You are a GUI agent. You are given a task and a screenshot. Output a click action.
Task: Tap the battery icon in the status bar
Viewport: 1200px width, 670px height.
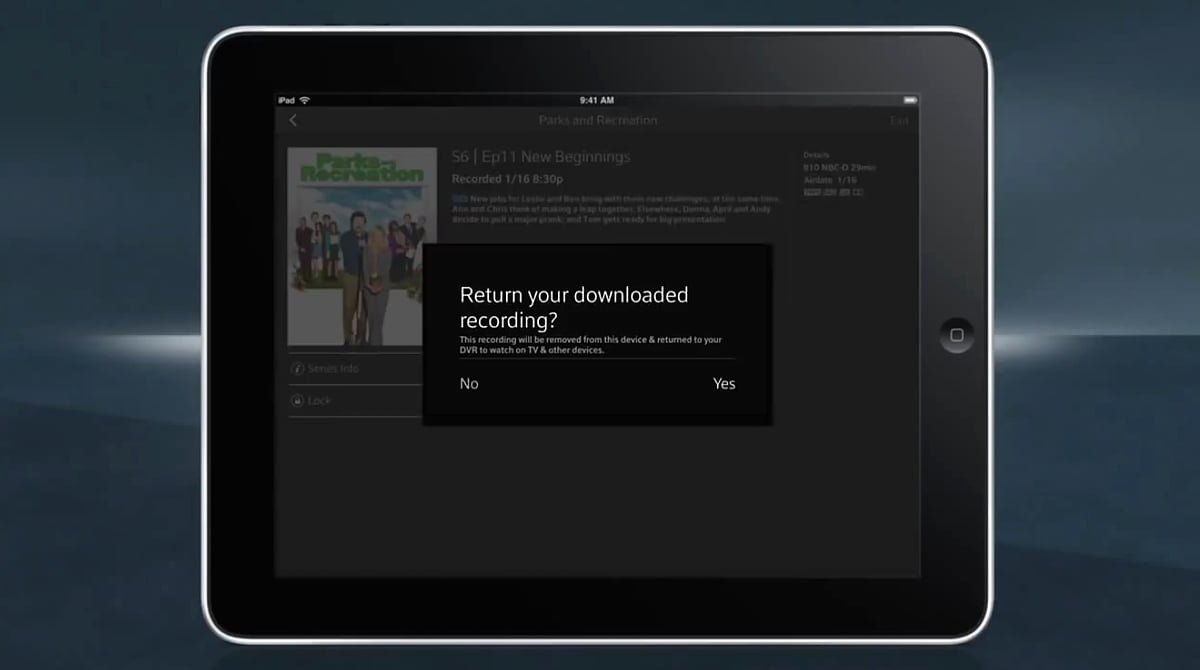click(911, 100)
